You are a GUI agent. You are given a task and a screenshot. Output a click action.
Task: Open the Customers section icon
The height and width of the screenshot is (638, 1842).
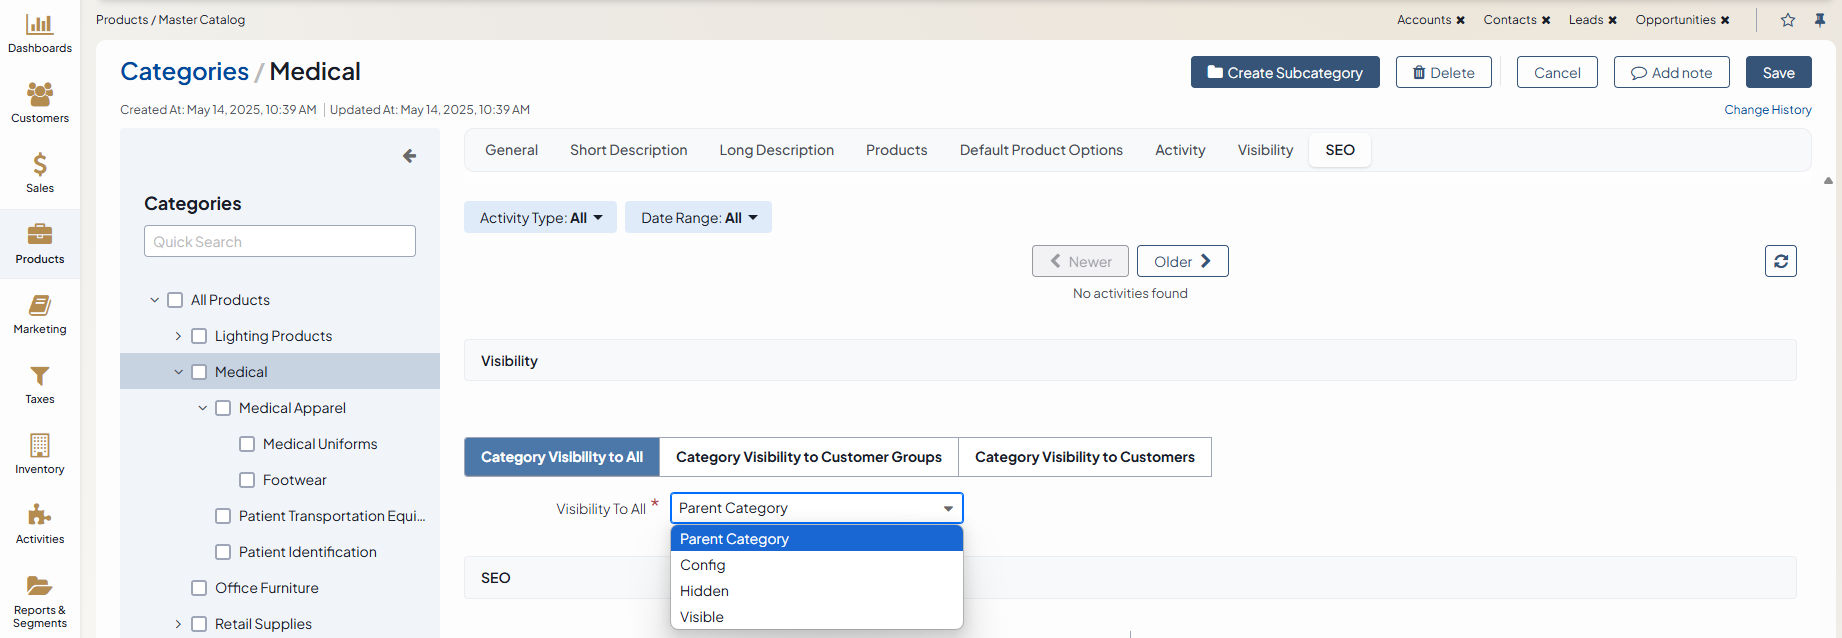[39, 95]
